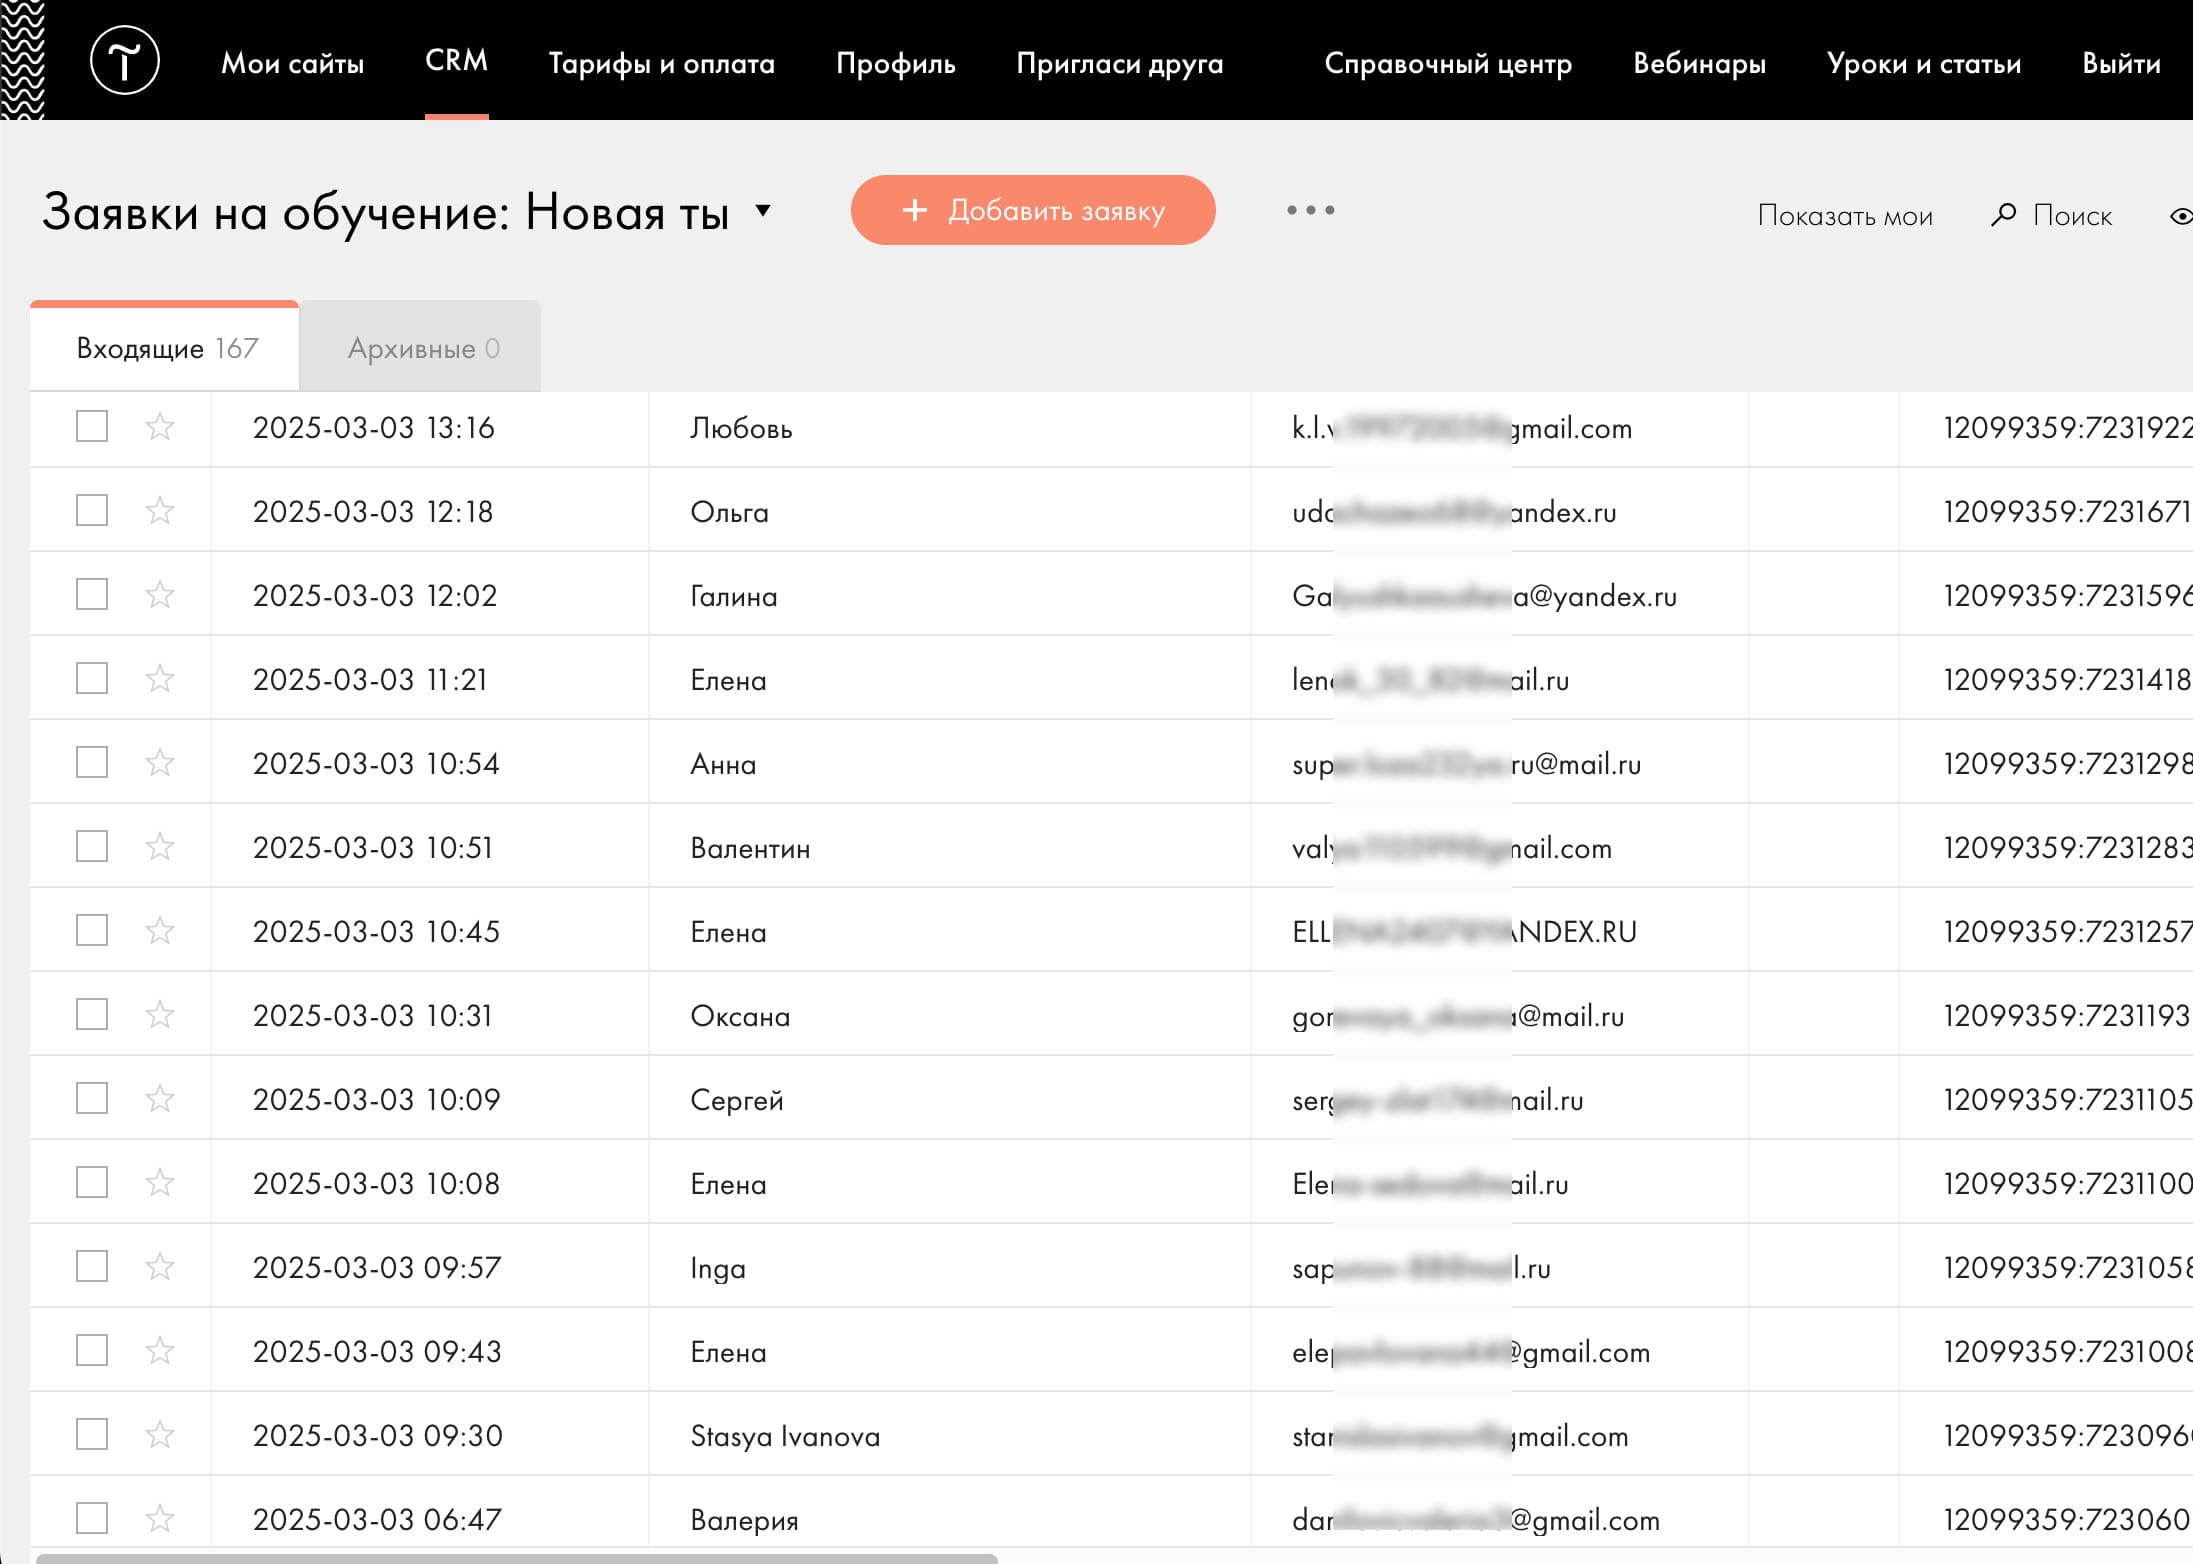The width and height of the screenshot is (2193, 1564).
Task: Switch to the Входящие tab
Action: click(164, 347)
